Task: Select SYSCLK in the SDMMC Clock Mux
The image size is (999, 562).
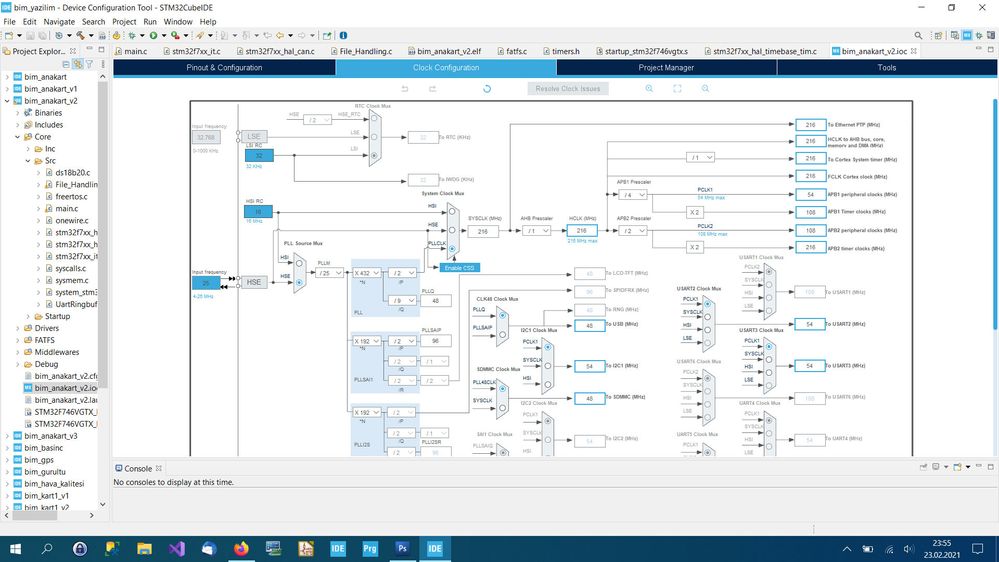Action: click(x=503, y=407)
